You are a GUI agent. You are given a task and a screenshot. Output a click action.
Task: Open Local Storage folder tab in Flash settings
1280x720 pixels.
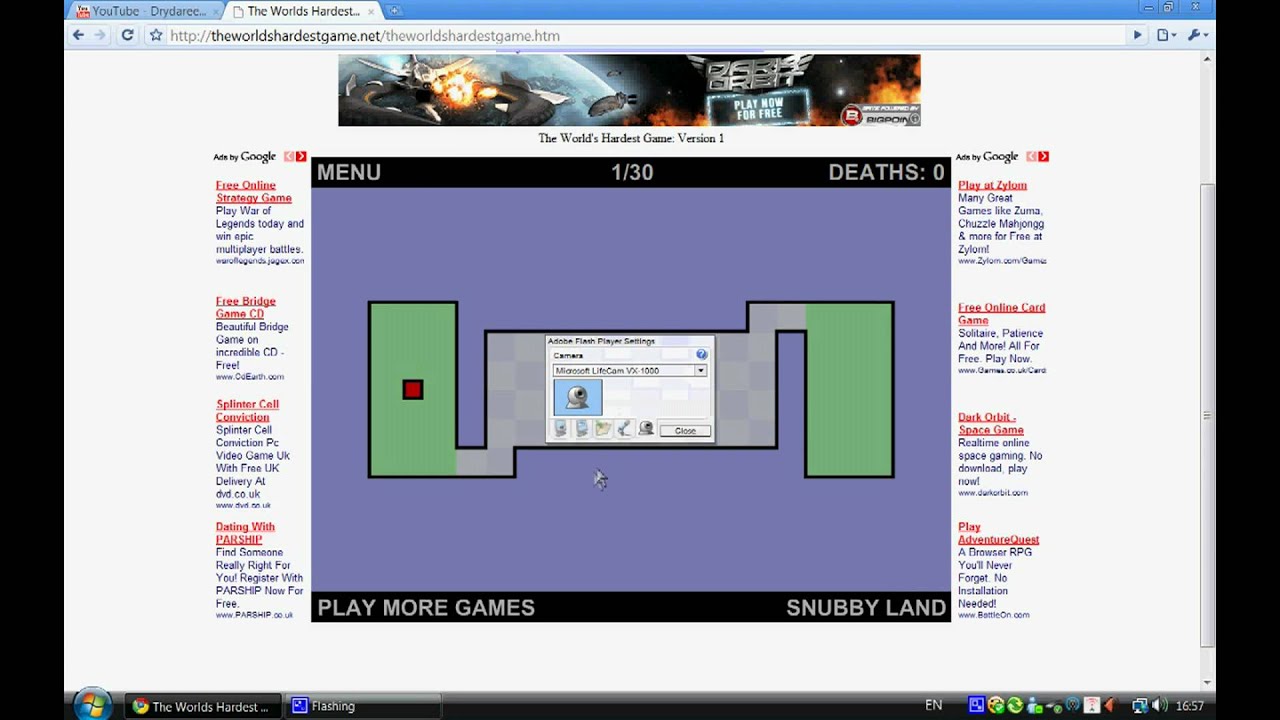[x=603, y=428]
